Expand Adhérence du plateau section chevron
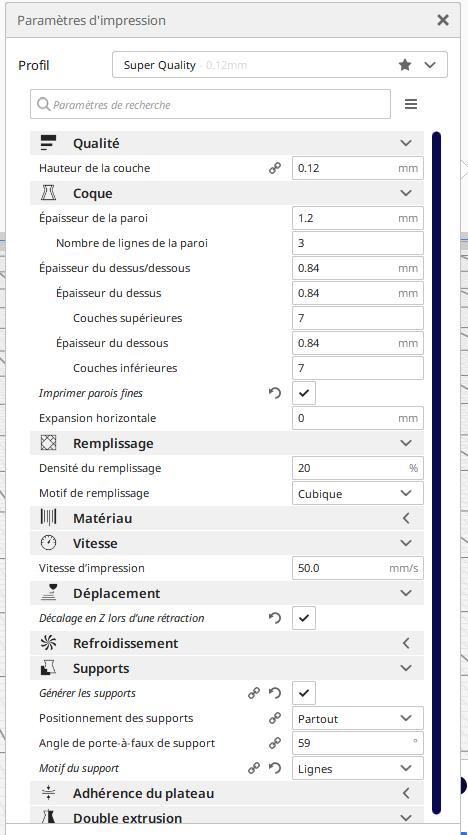Viewport: 468px width, 835px height. click(406, 793)
